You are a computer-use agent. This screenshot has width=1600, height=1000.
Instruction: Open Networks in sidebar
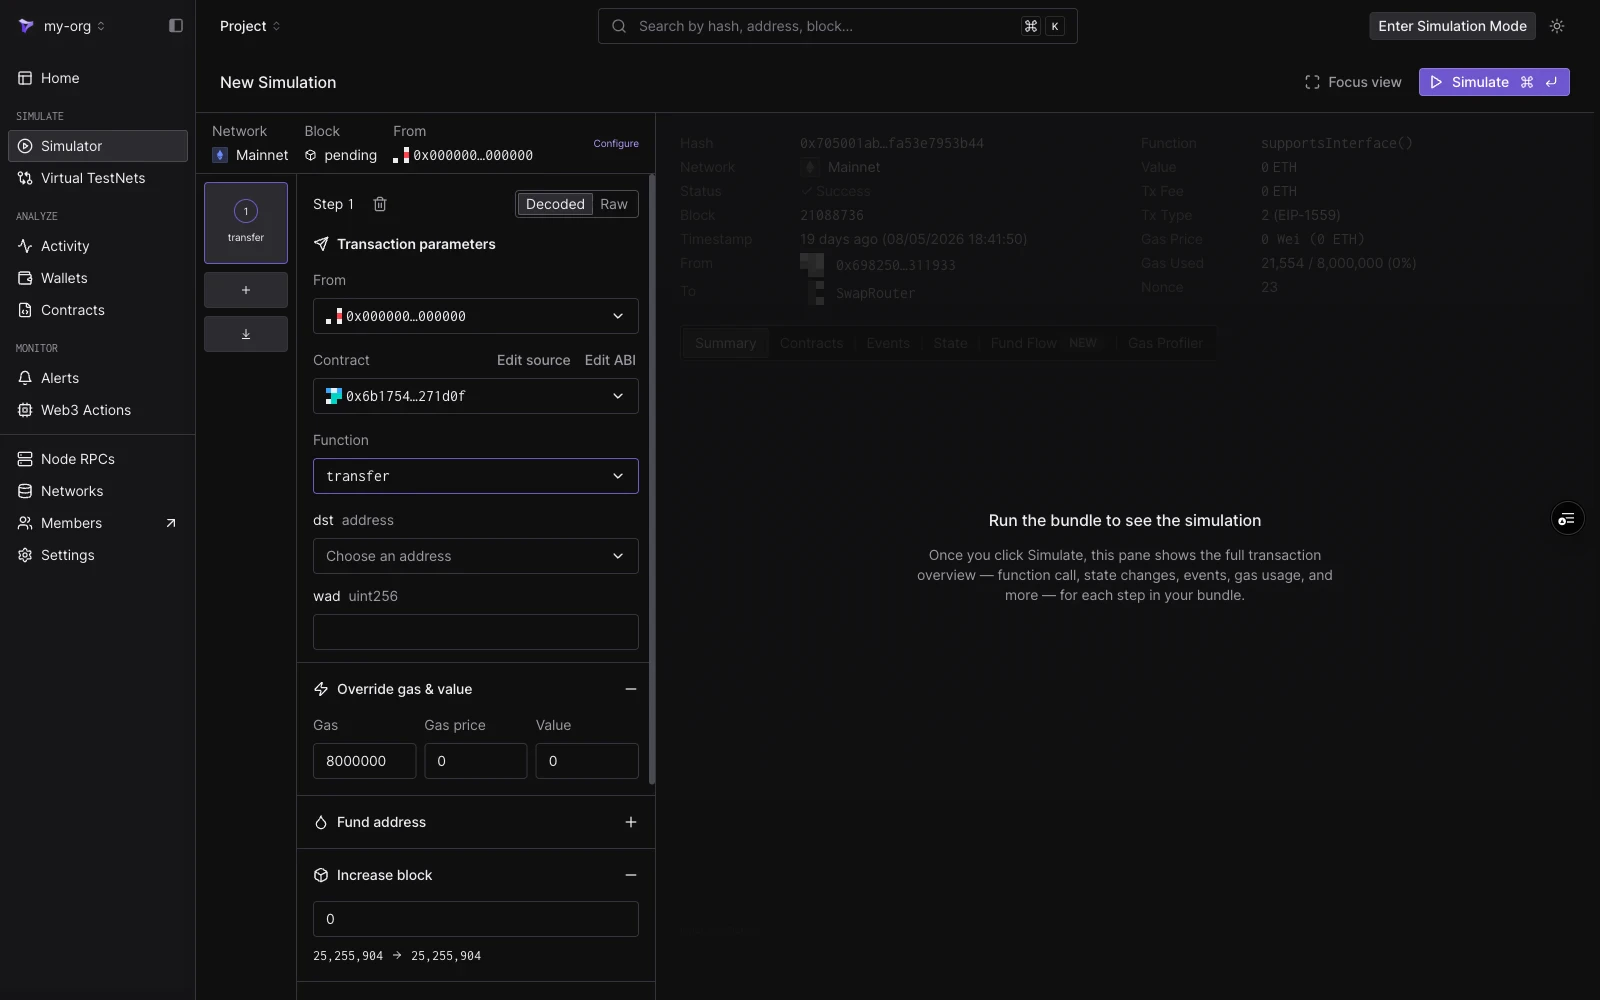[97, 491]
